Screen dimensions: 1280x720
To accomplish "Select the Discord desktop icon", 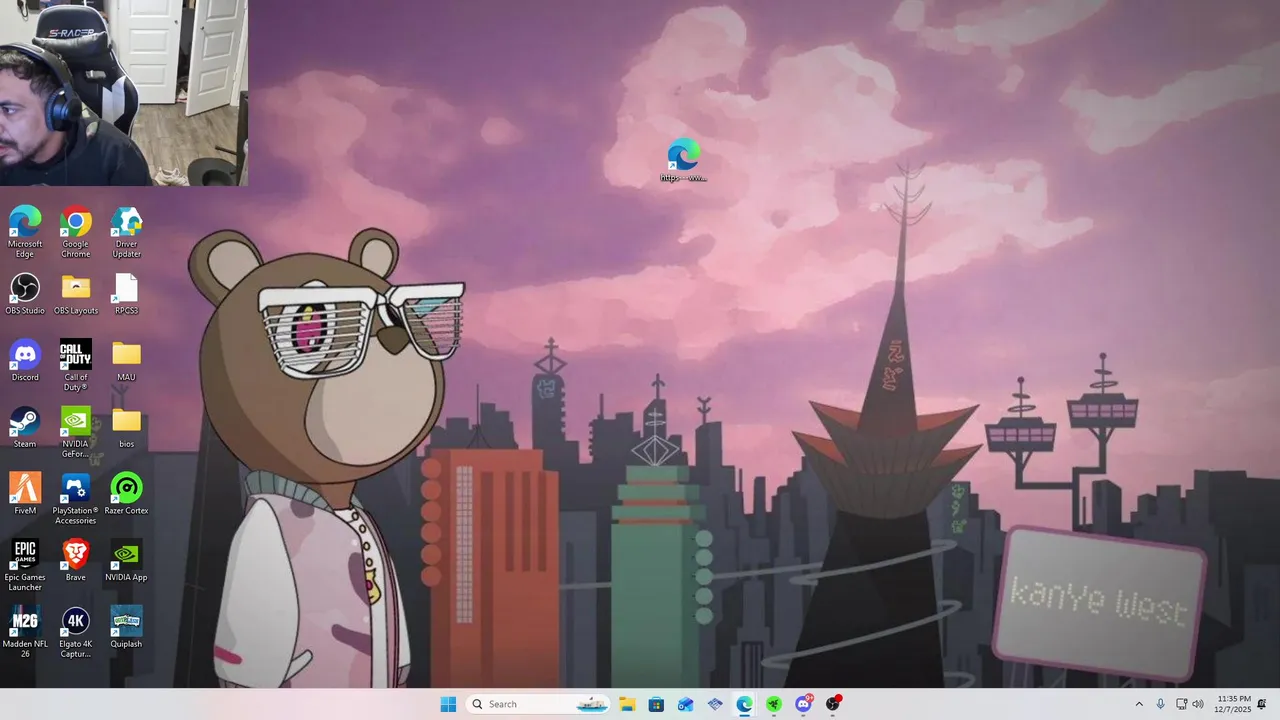I will (25, 360).
